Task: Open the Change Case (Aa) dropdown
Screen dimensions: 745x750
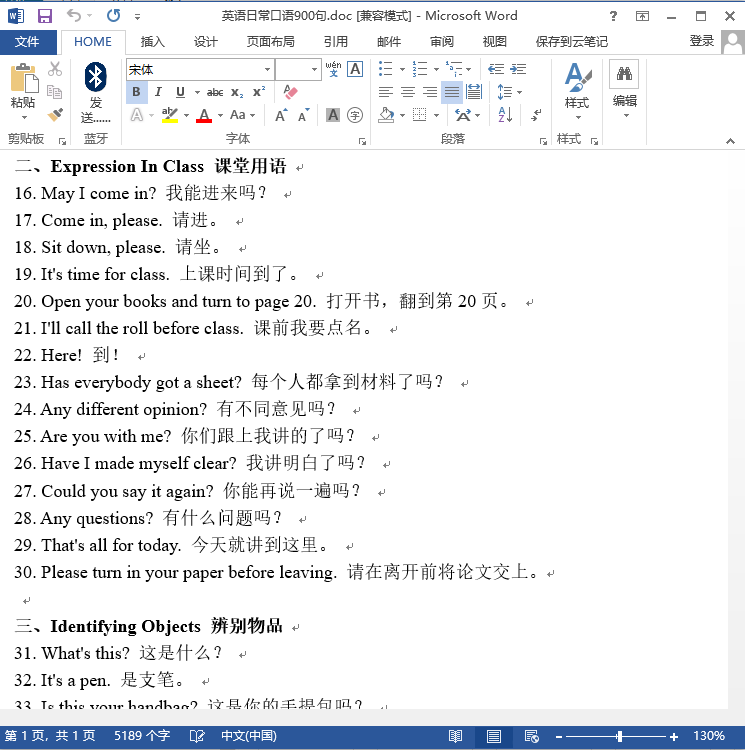Action: (242, 115)
